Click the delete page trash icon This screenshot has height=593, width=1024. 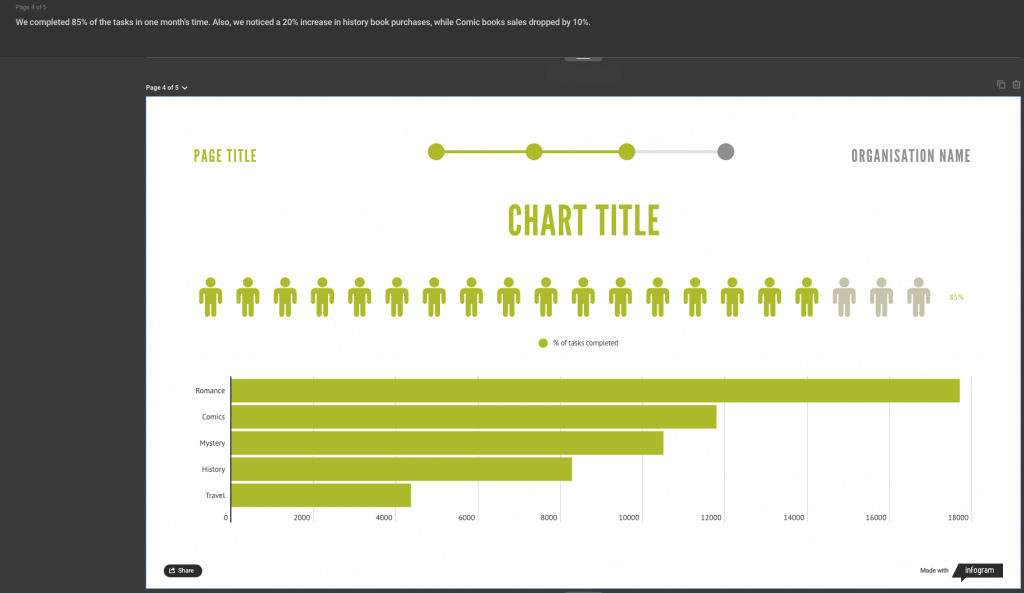pos(1016,85)
